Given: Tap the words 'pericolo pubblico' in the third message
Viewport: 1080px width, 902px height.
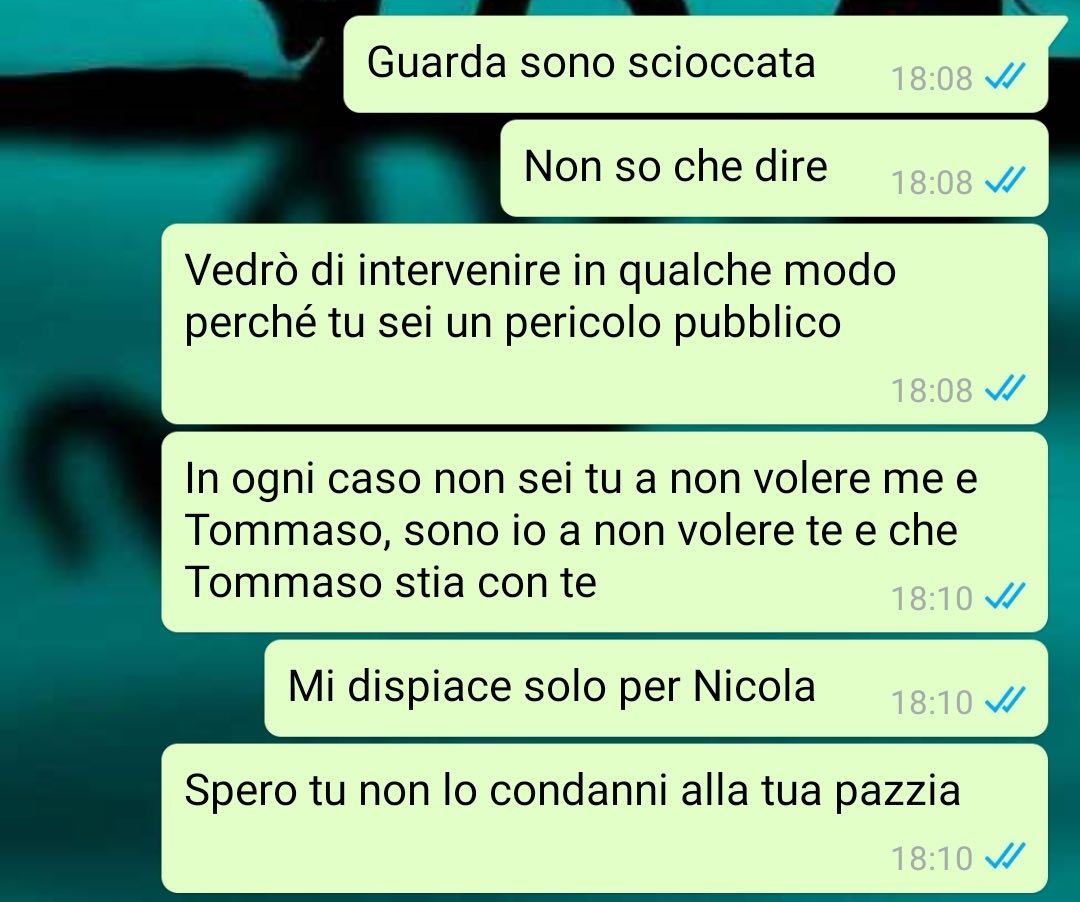Looking at the screenshot, I should coord(673,323).
